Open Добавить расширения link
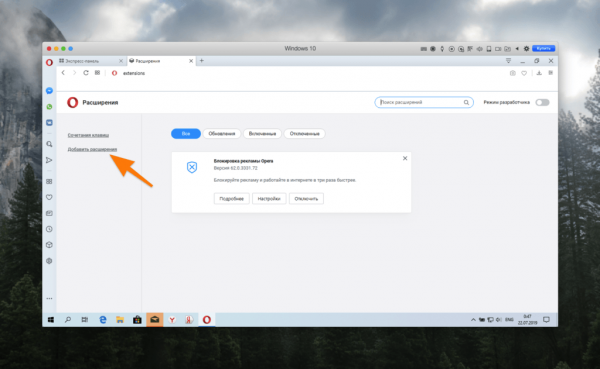This screenshot has width=600, height=369. (92, 149)
